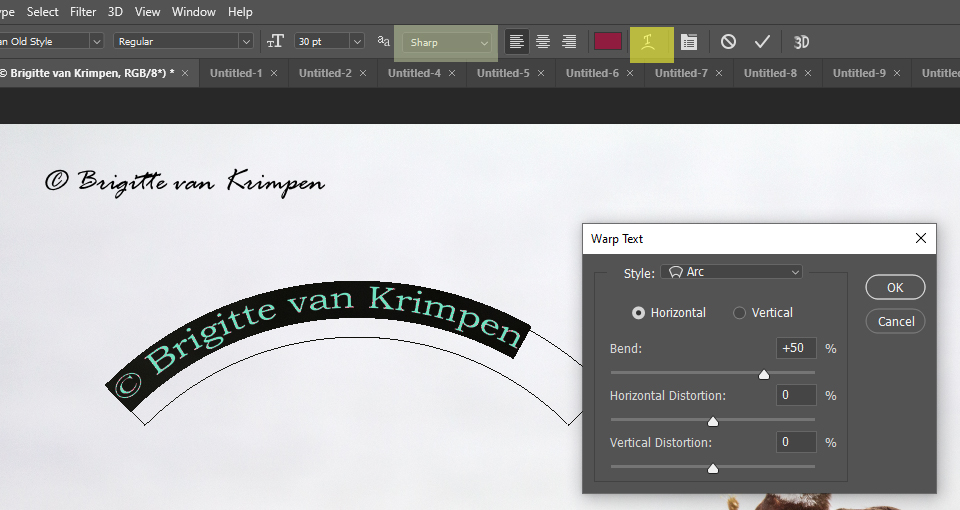Commit current edits with the checkmark icon

click(762, 42)
